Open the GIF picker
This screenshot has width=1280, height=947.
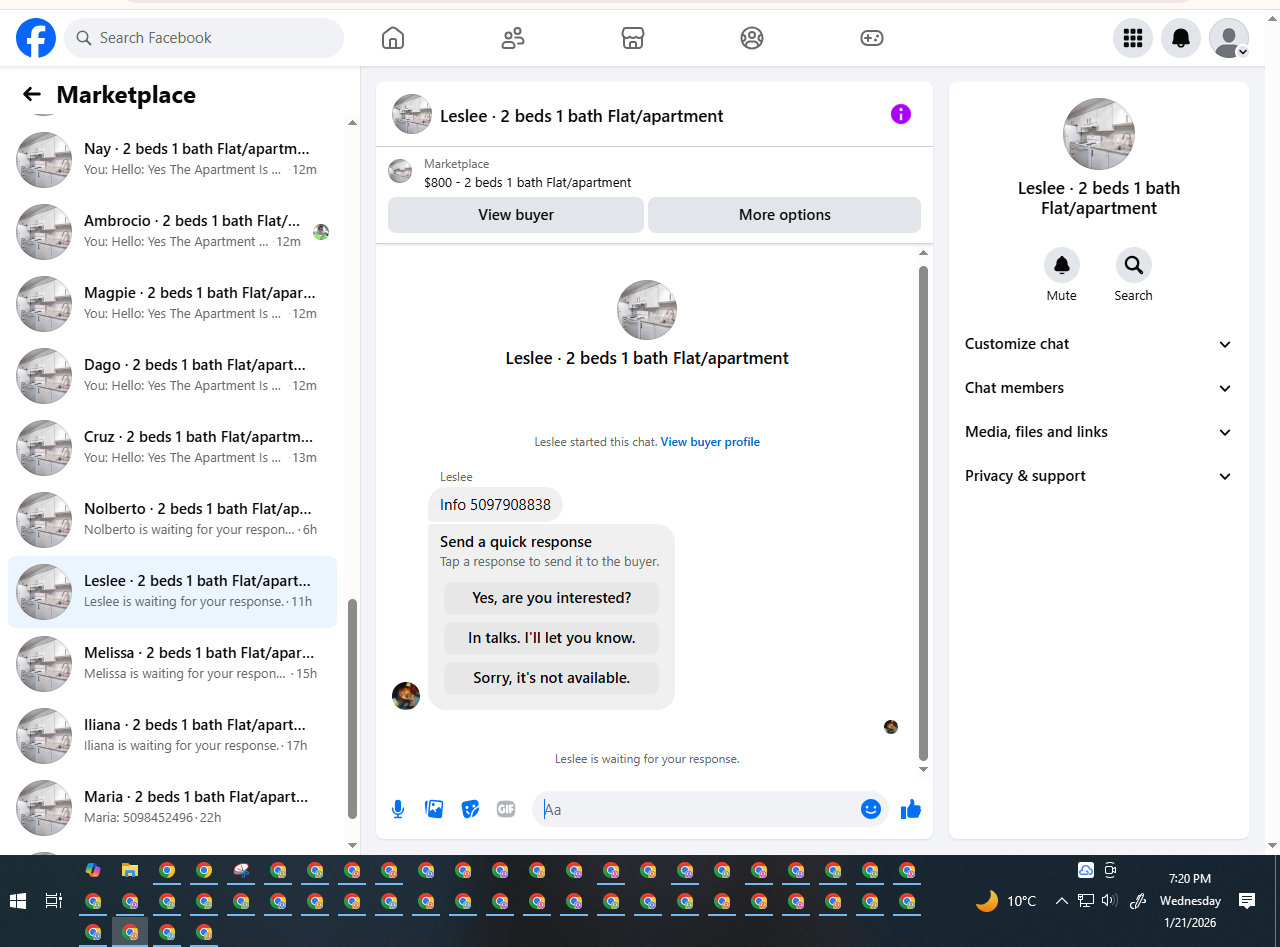[506, 809]
